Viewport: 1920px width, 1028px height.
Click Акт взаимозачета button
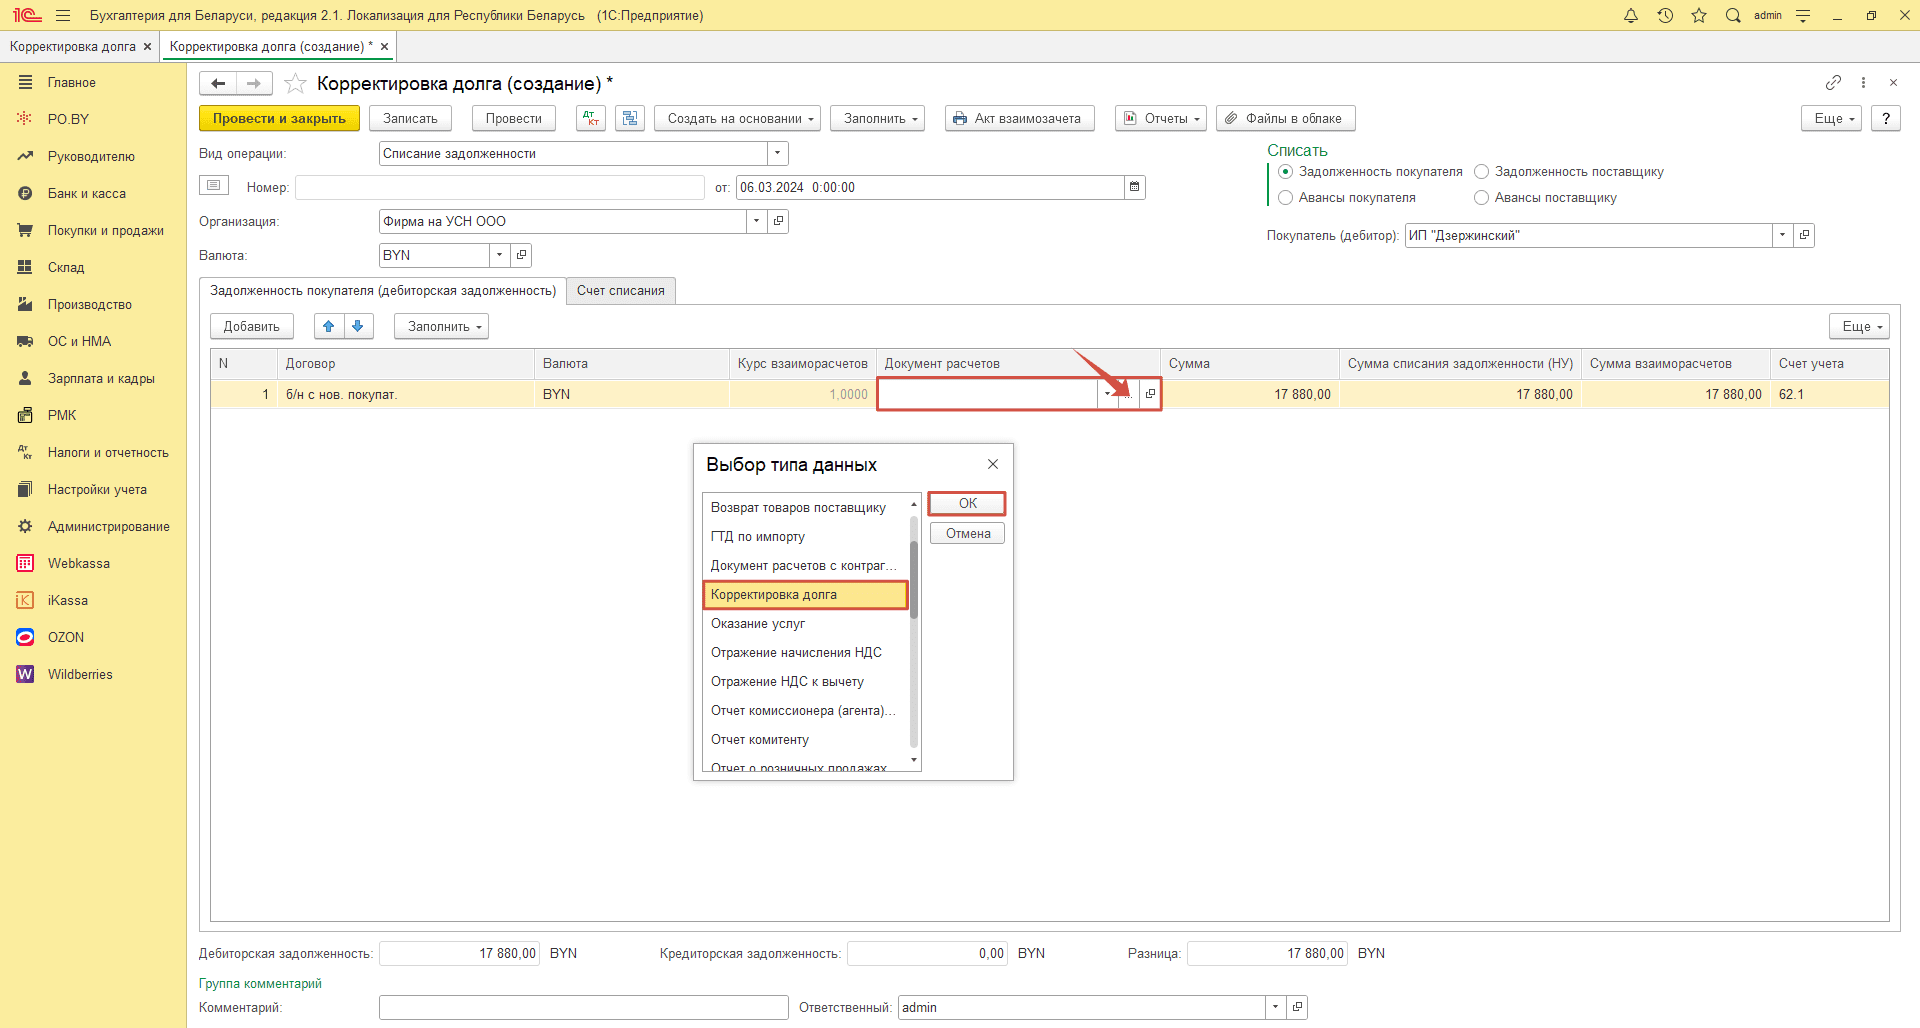click(1020, 118)
